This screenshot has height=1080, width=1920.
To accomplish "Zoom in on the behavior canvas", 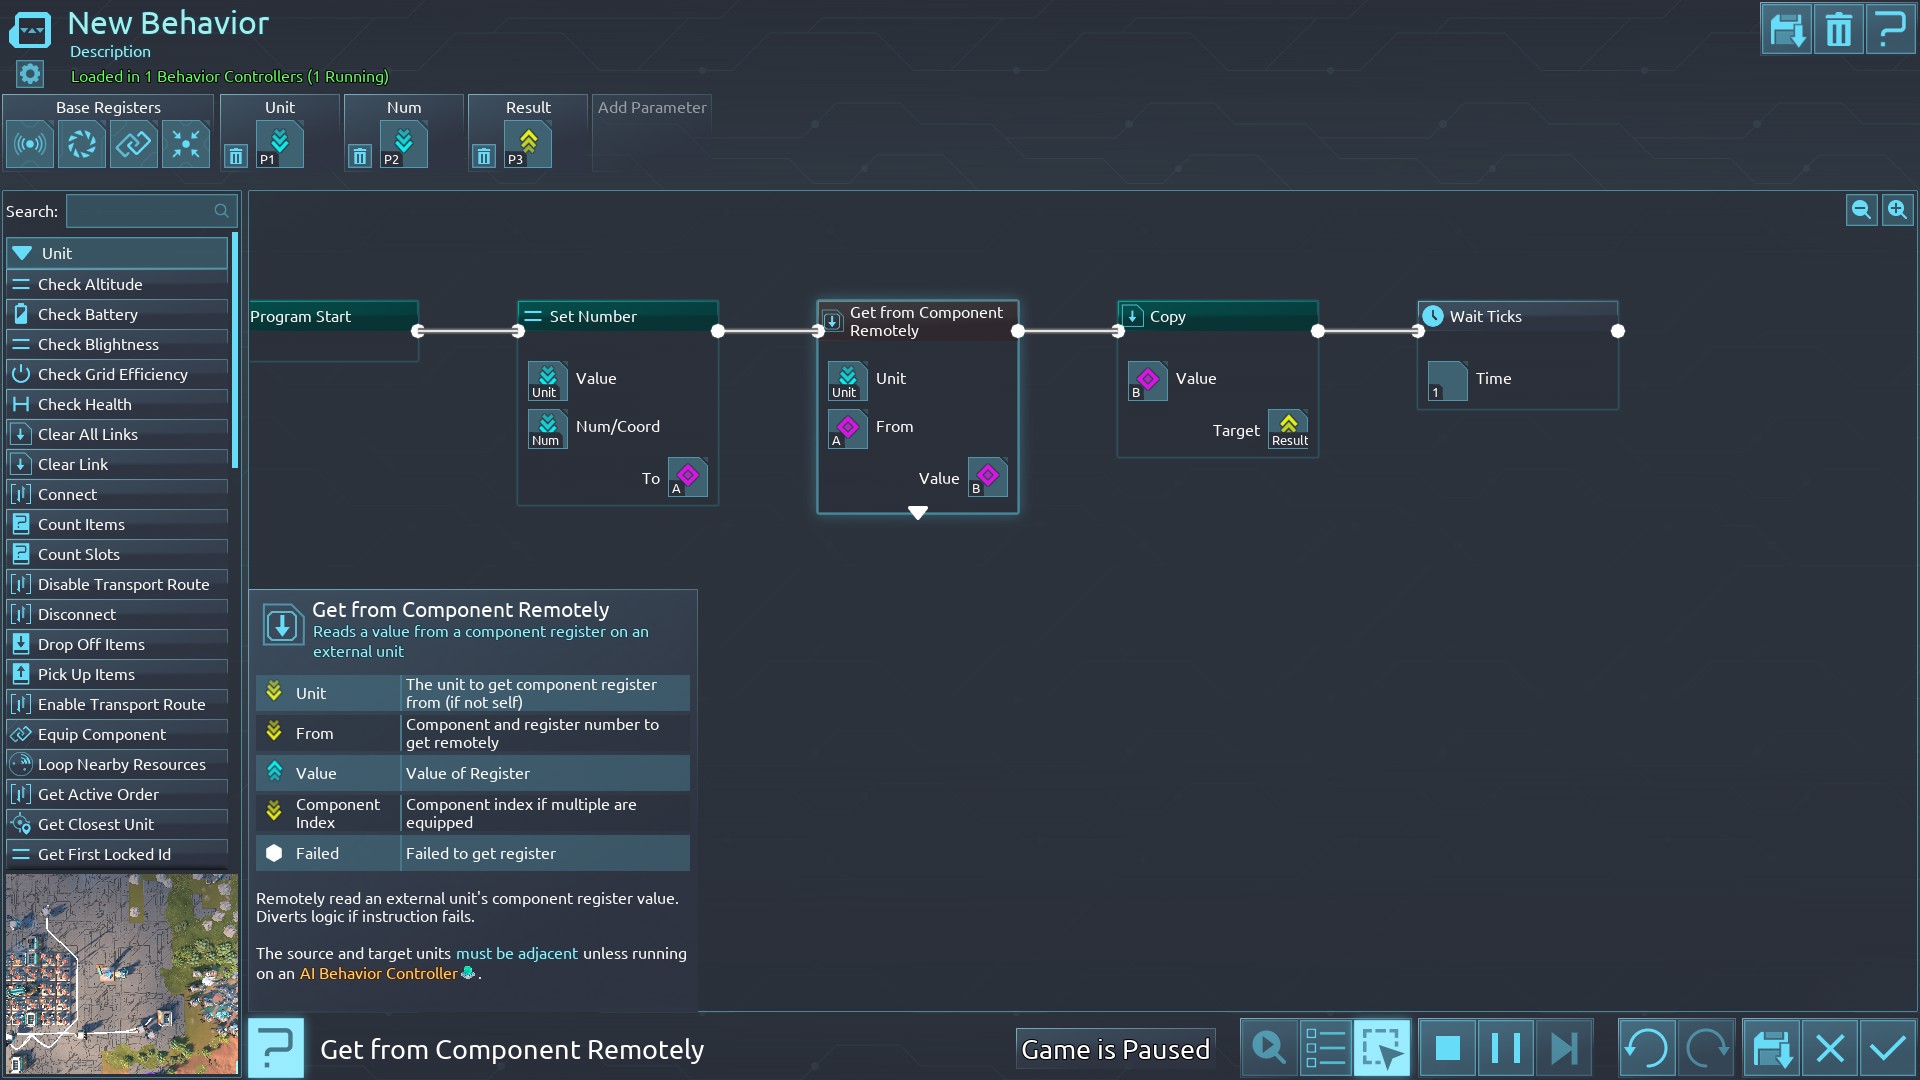I will (x=1897, y=210).
